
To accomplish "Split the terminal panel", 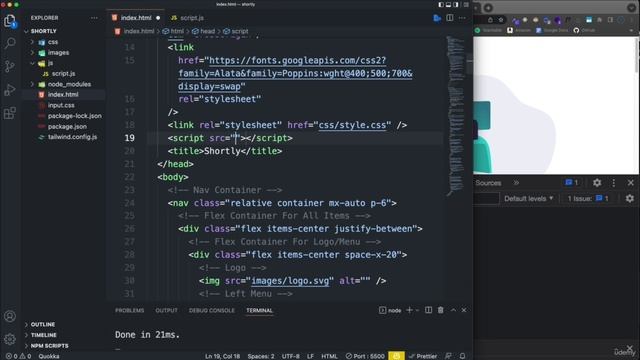I will tap(428, 310).
